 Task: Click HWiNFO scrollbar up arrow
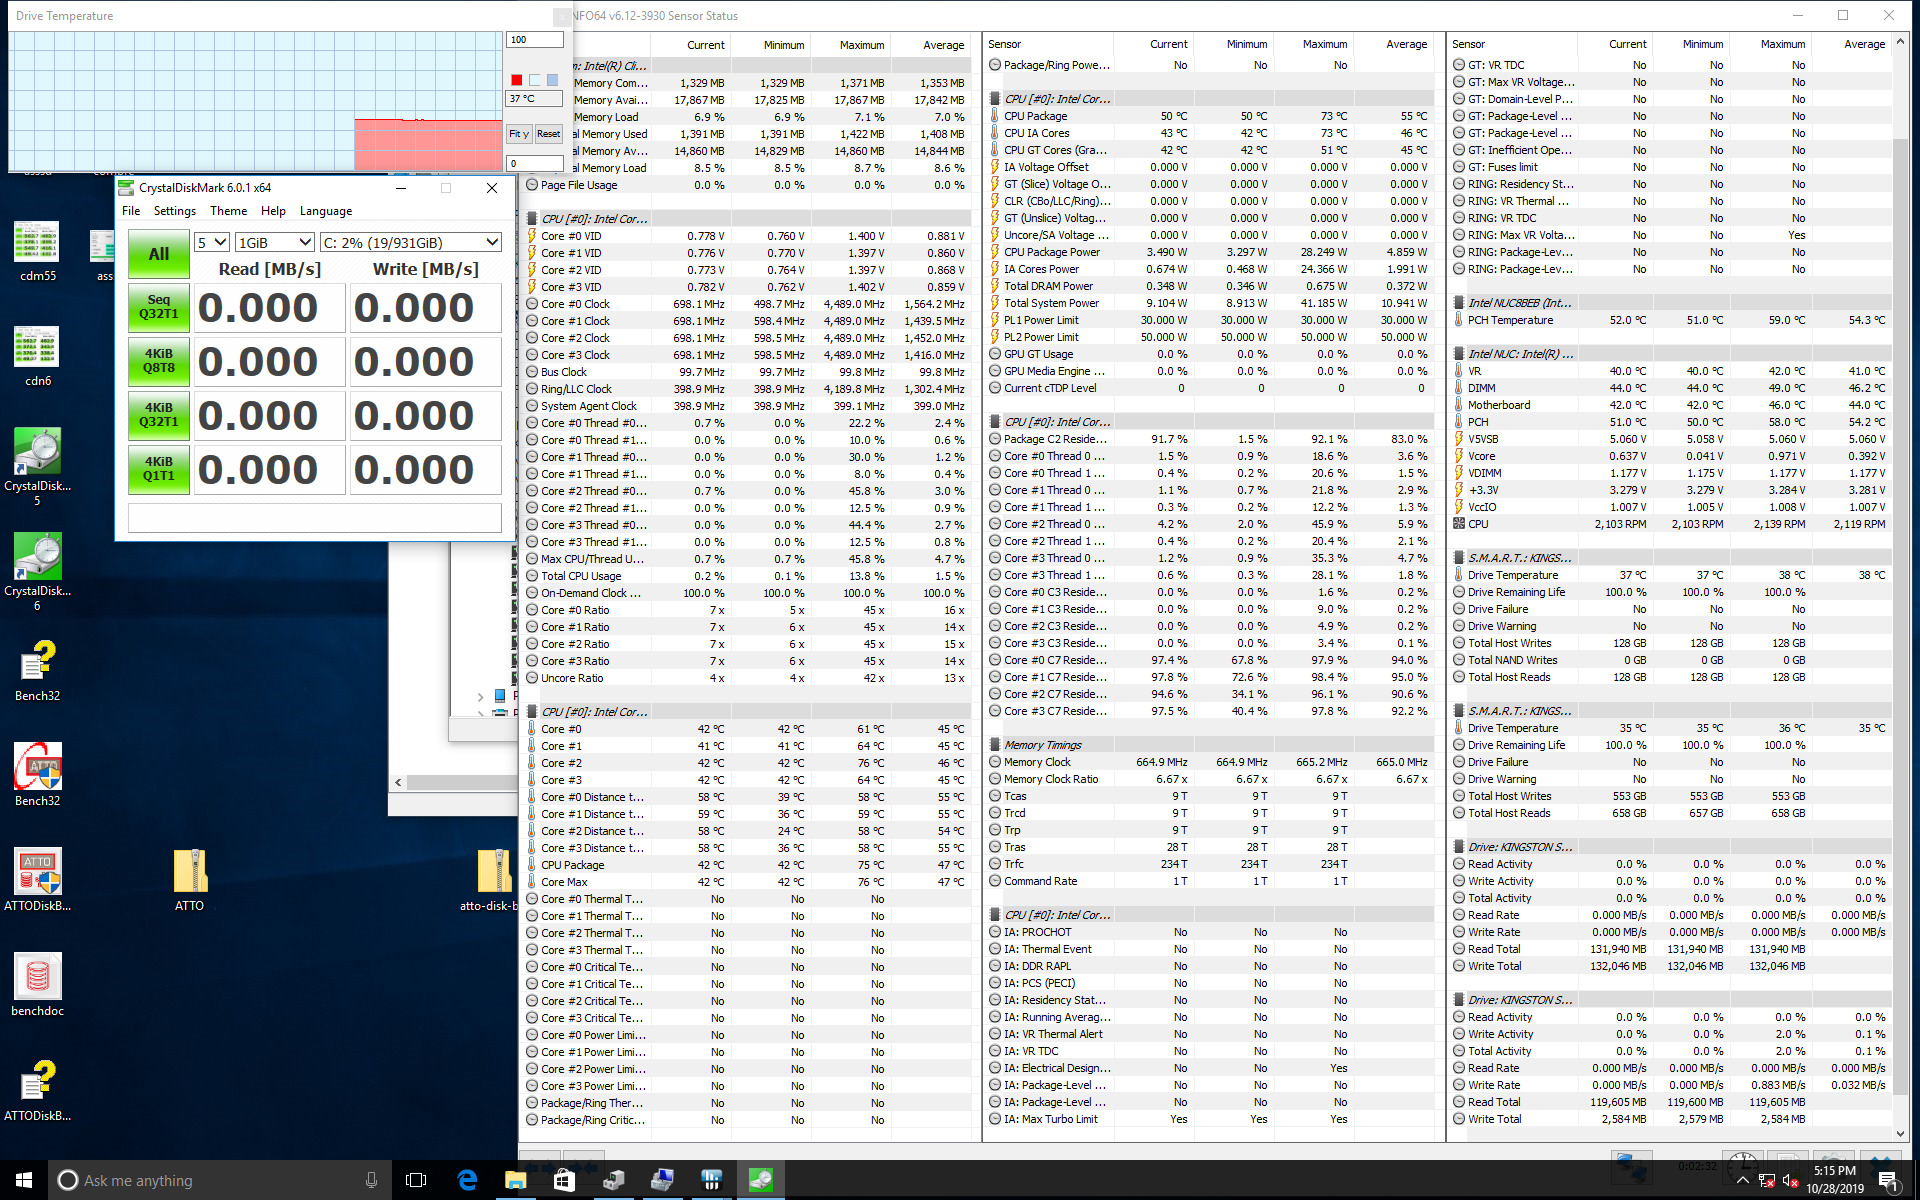point(1901,42)
